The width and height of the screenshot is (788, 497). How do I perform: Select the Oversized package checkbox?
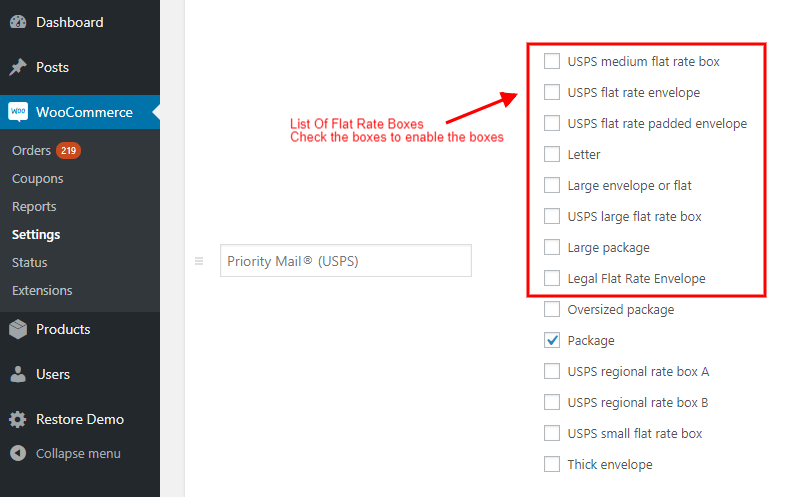pos(552,309)
